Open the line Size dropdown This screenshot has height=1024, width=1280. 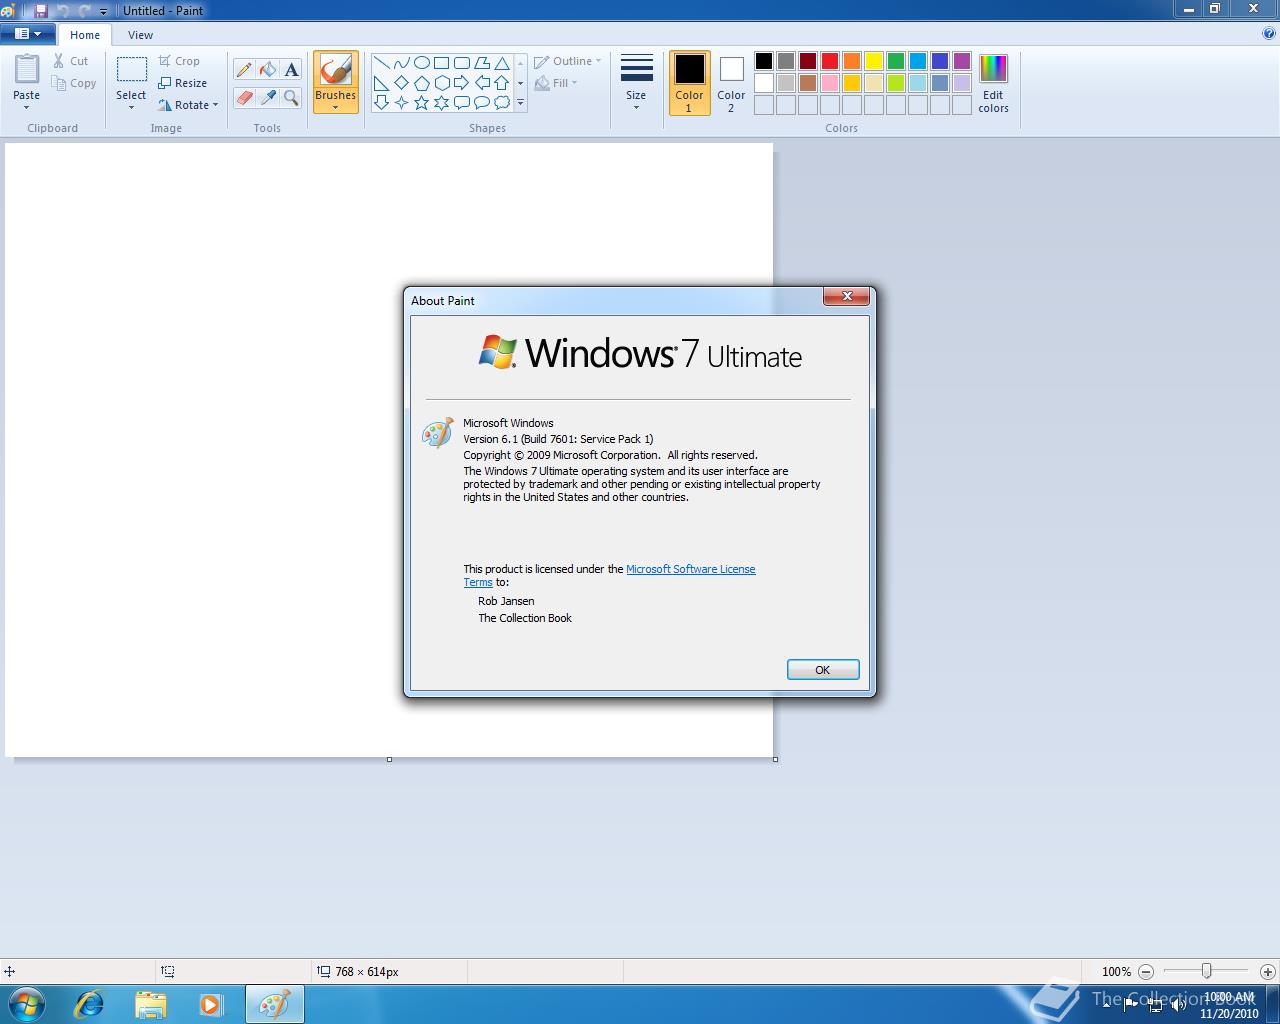tap(636, 83)
